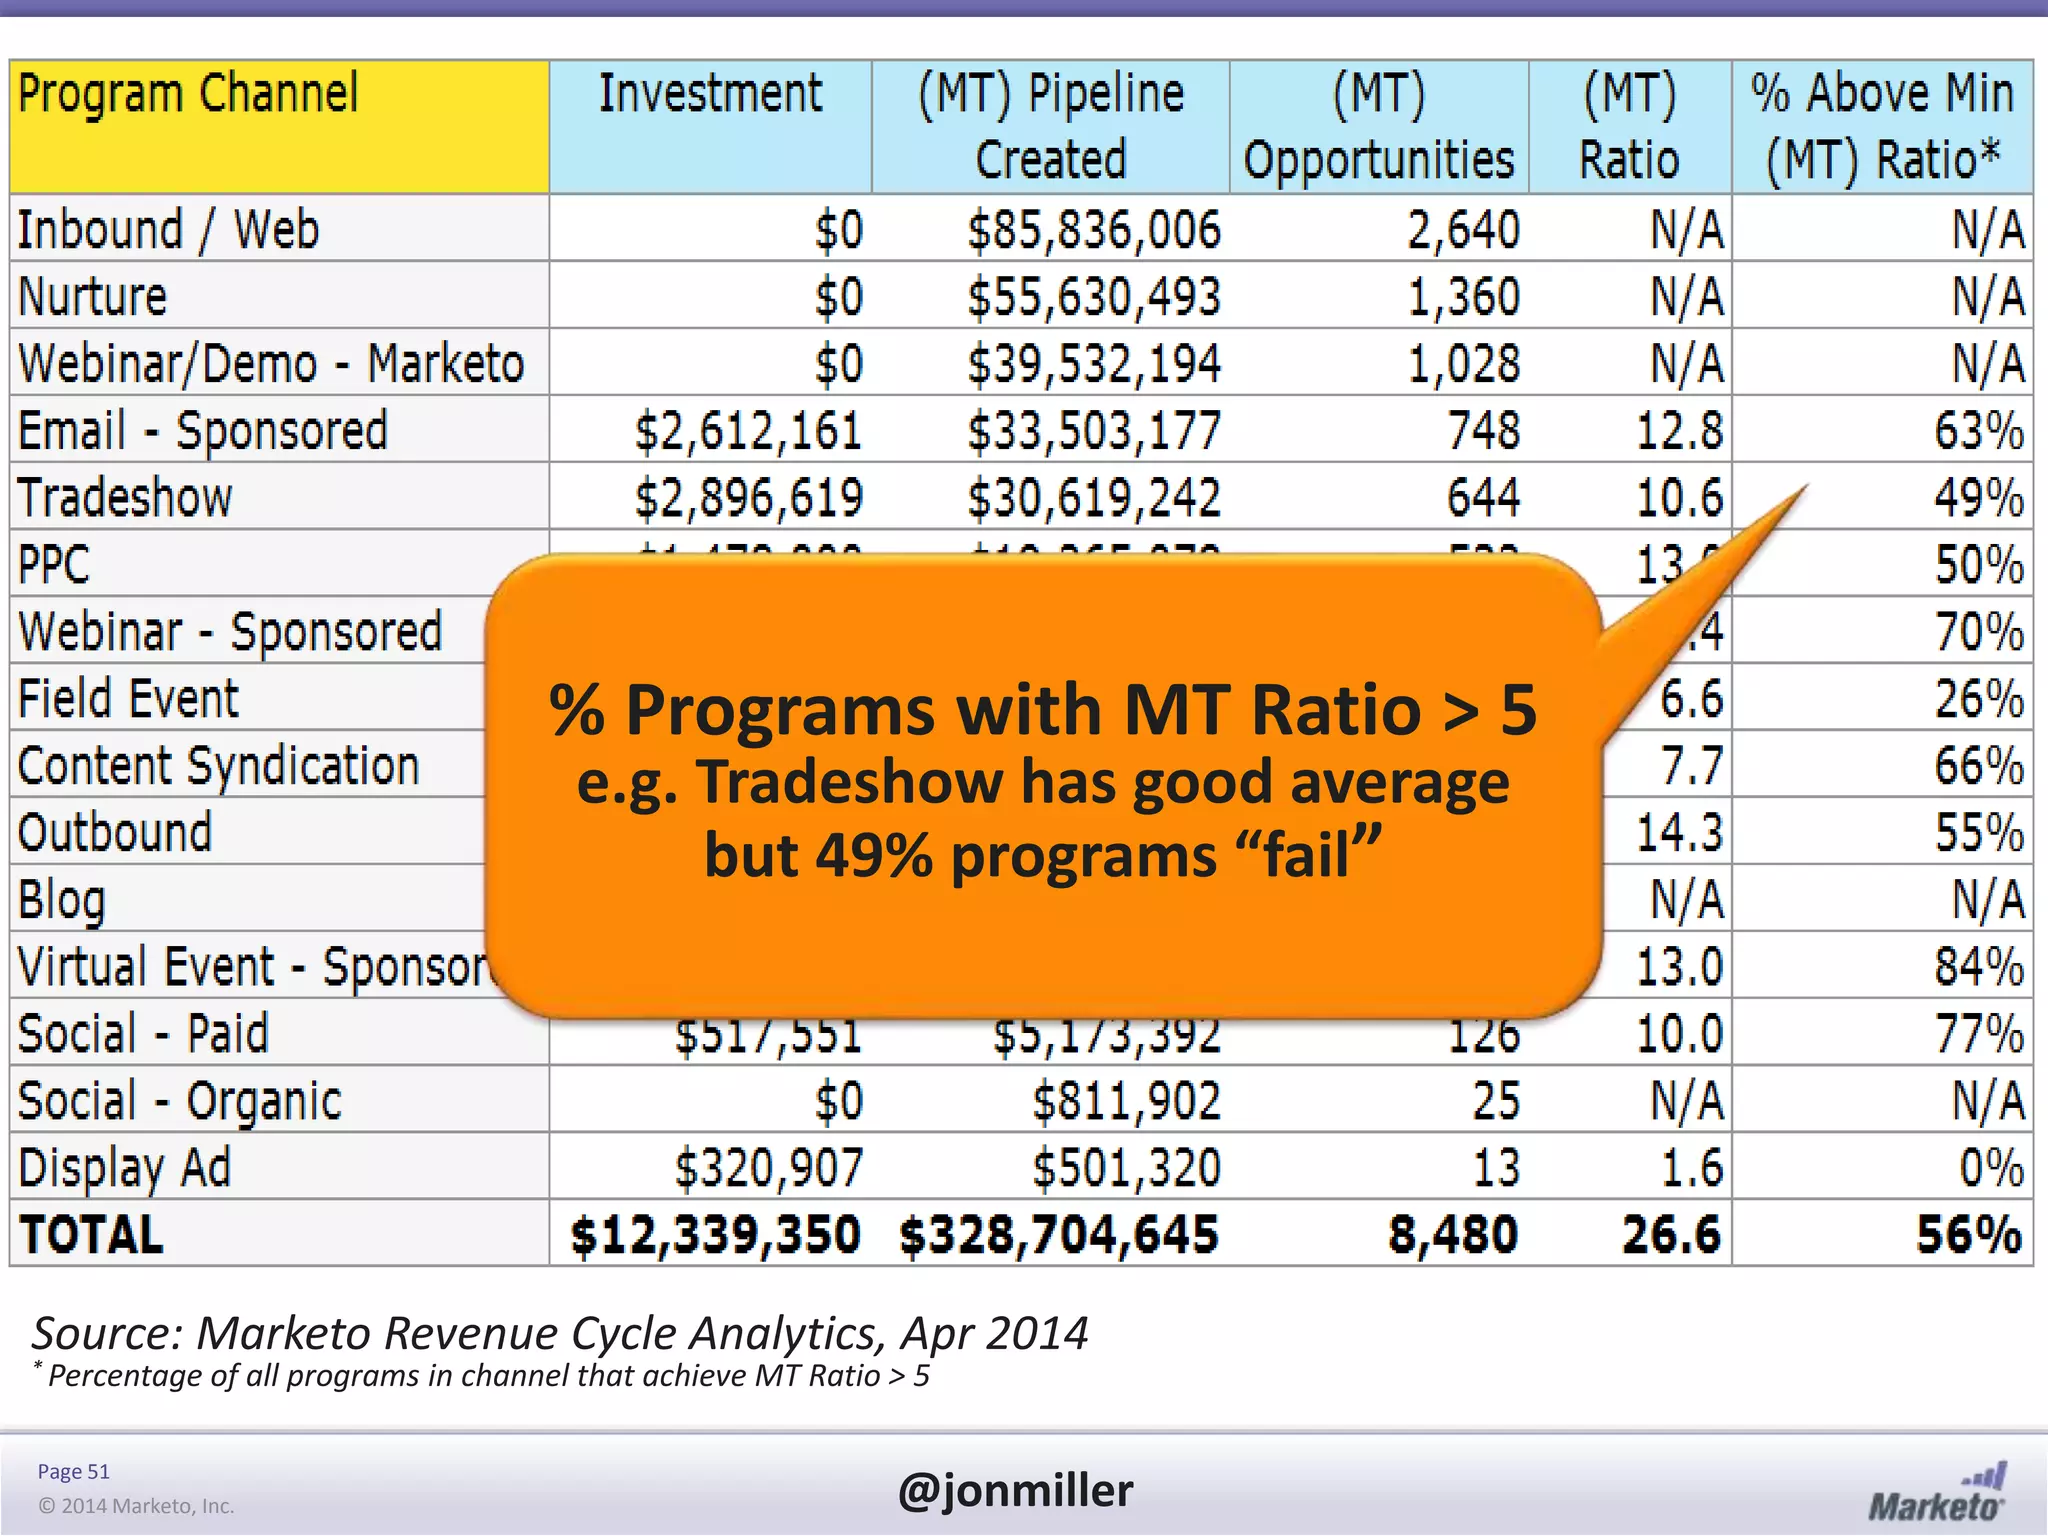Viewport: 2048px width, 1536px height.
Task: Select MT Ratio value 10.6
Action: (x=1680, y=498)
